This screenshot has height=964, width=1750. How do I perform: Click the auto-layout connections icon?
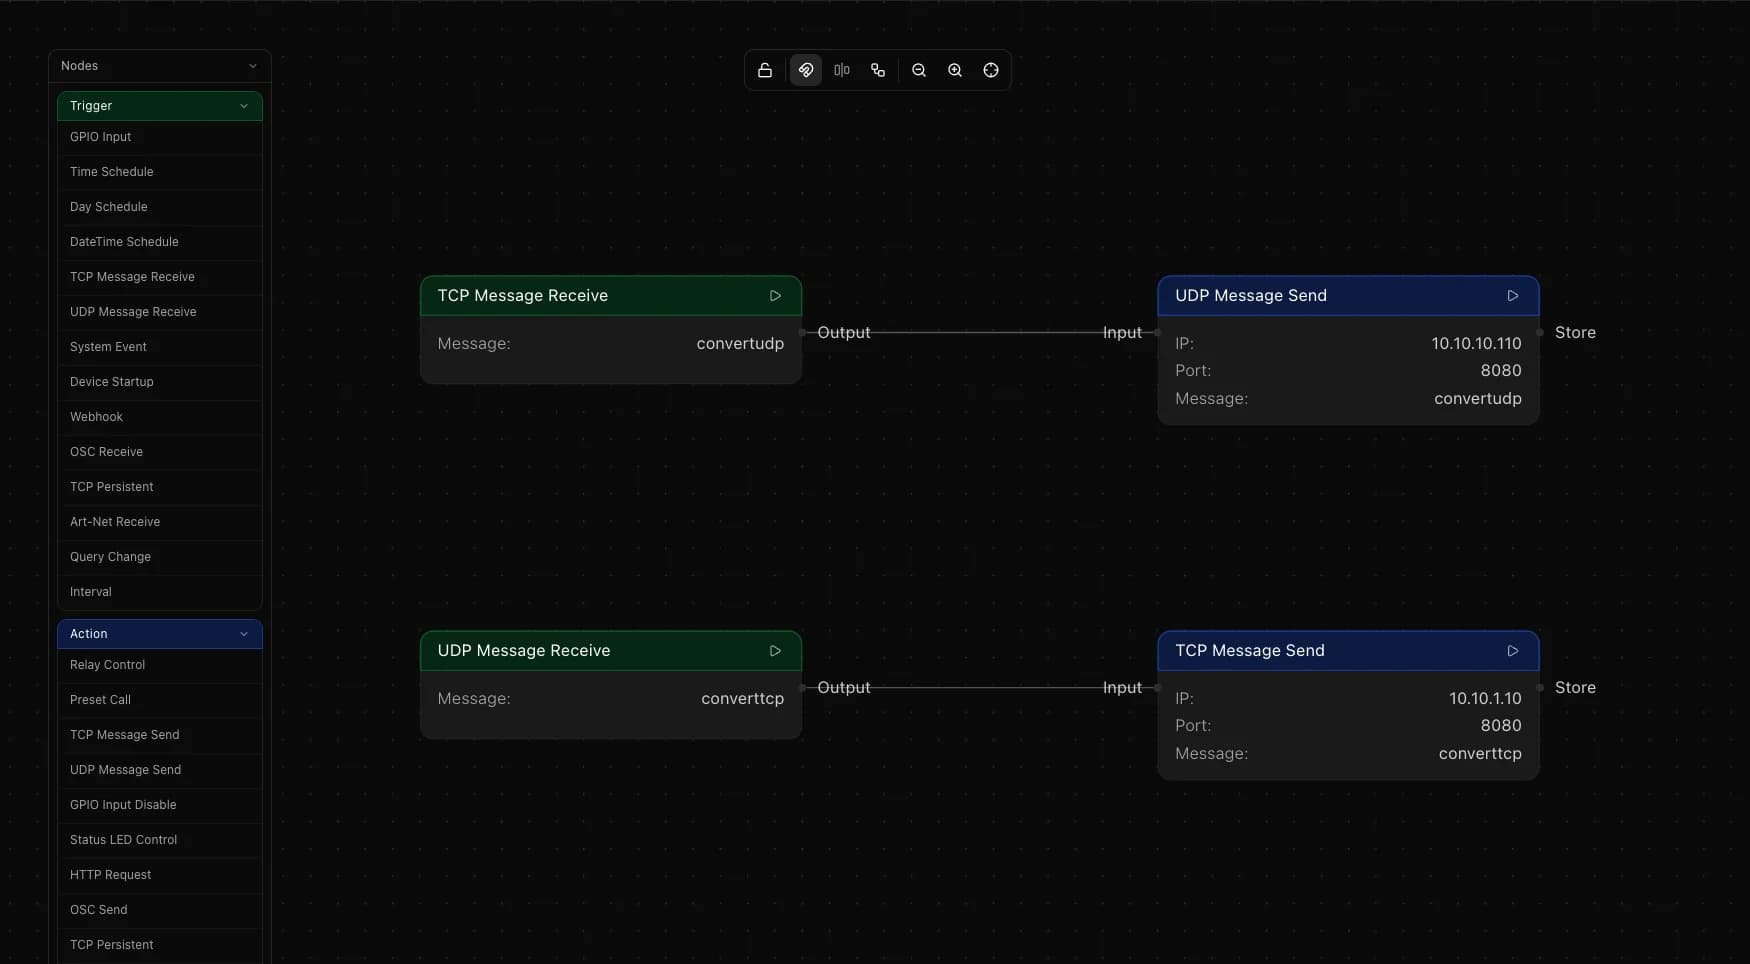tap(878, 70)
